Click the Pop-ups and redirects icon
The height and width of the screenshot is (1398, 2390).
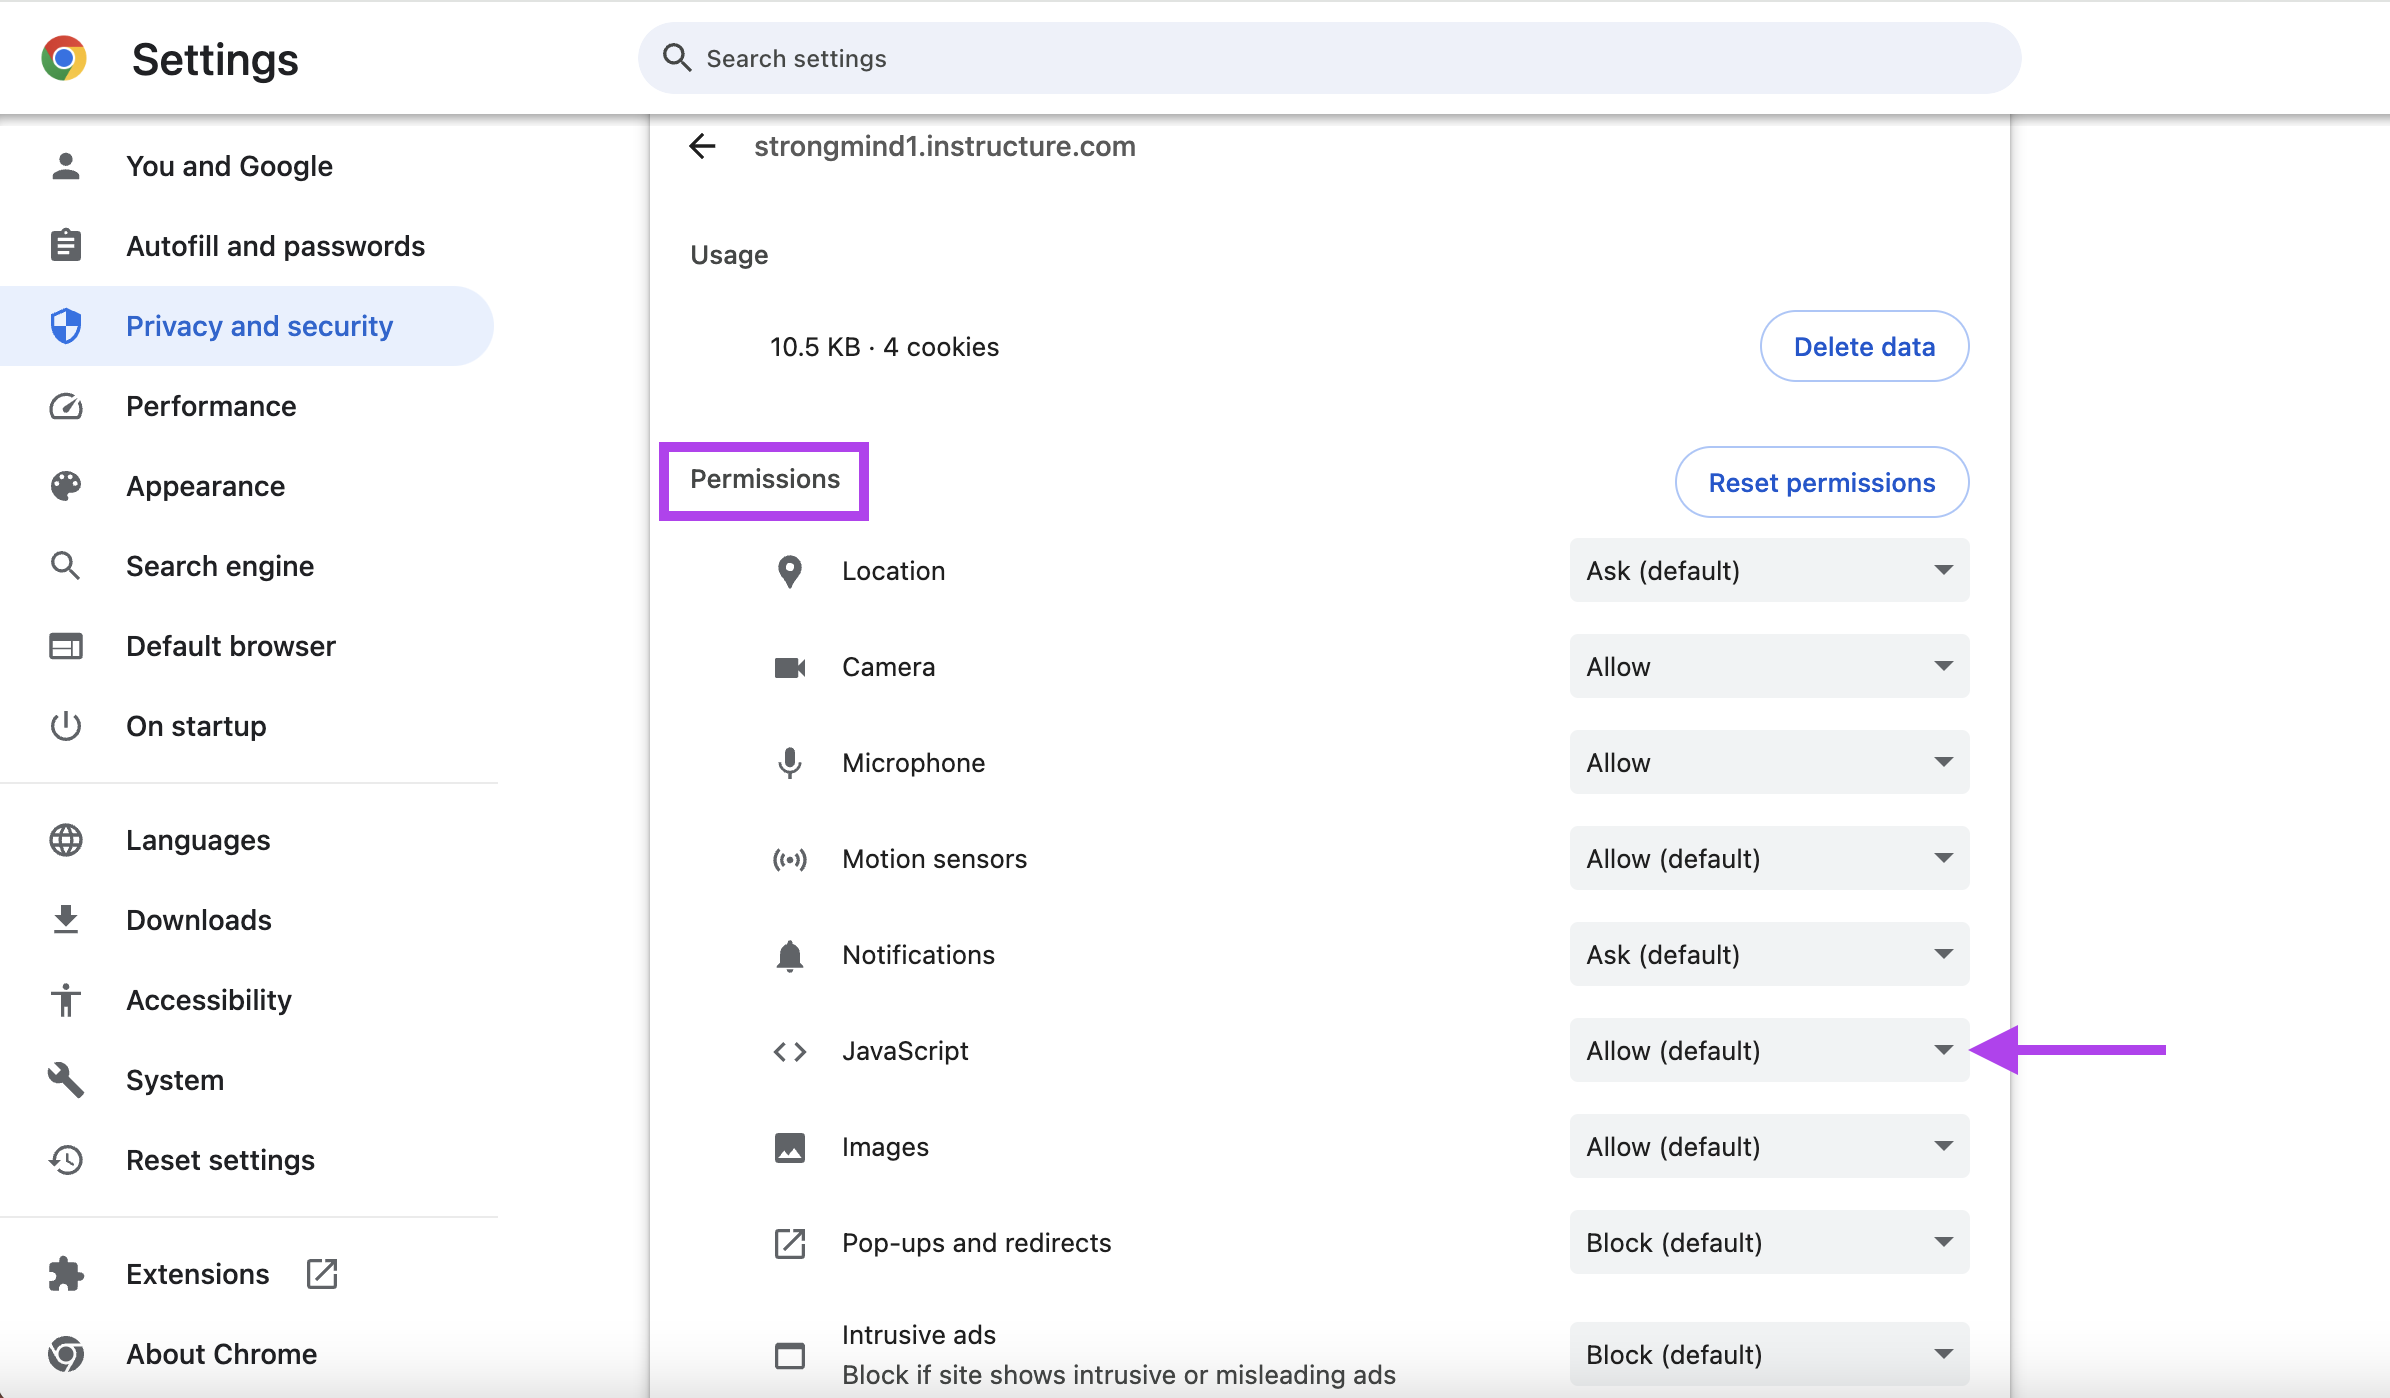789,1242
